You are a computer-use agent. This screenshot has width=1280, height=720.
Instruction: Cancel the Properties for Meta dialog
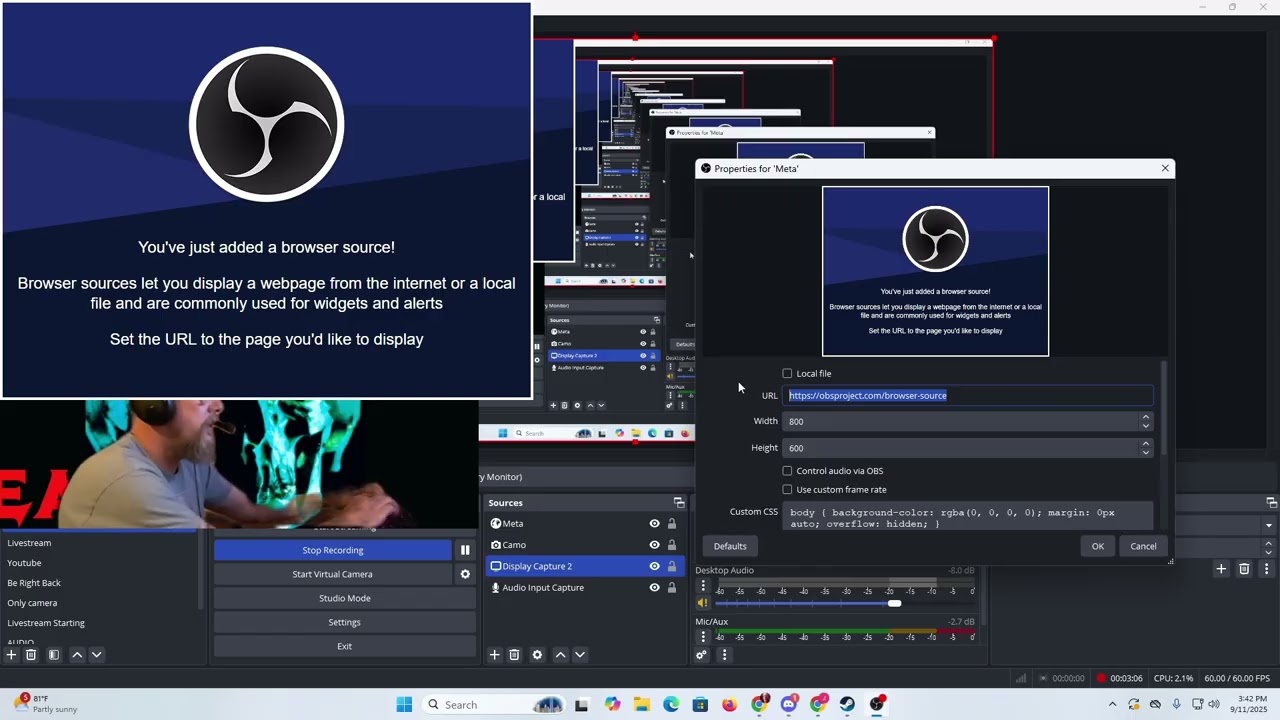[1143, 546]
